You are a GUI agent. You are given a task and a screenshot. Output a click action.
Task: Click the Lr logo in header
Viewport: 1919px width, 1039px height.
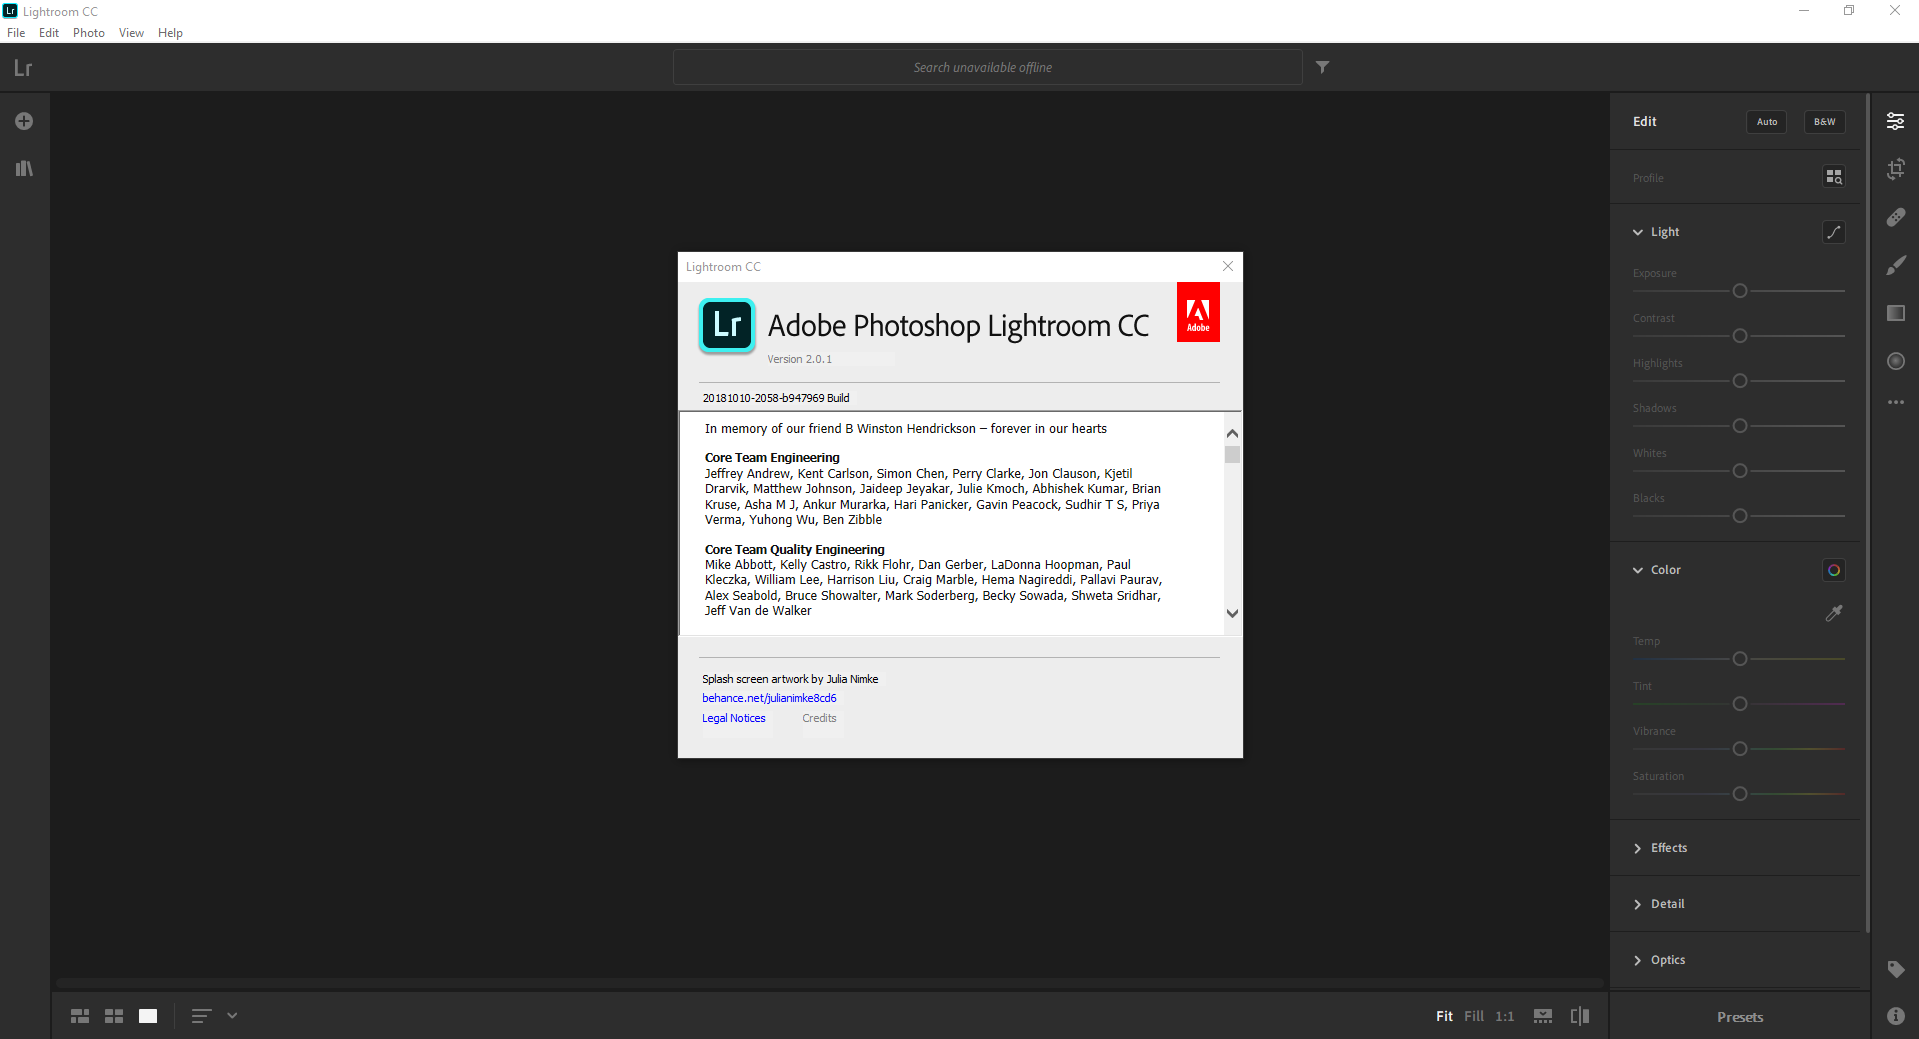(x=23, y=68)
